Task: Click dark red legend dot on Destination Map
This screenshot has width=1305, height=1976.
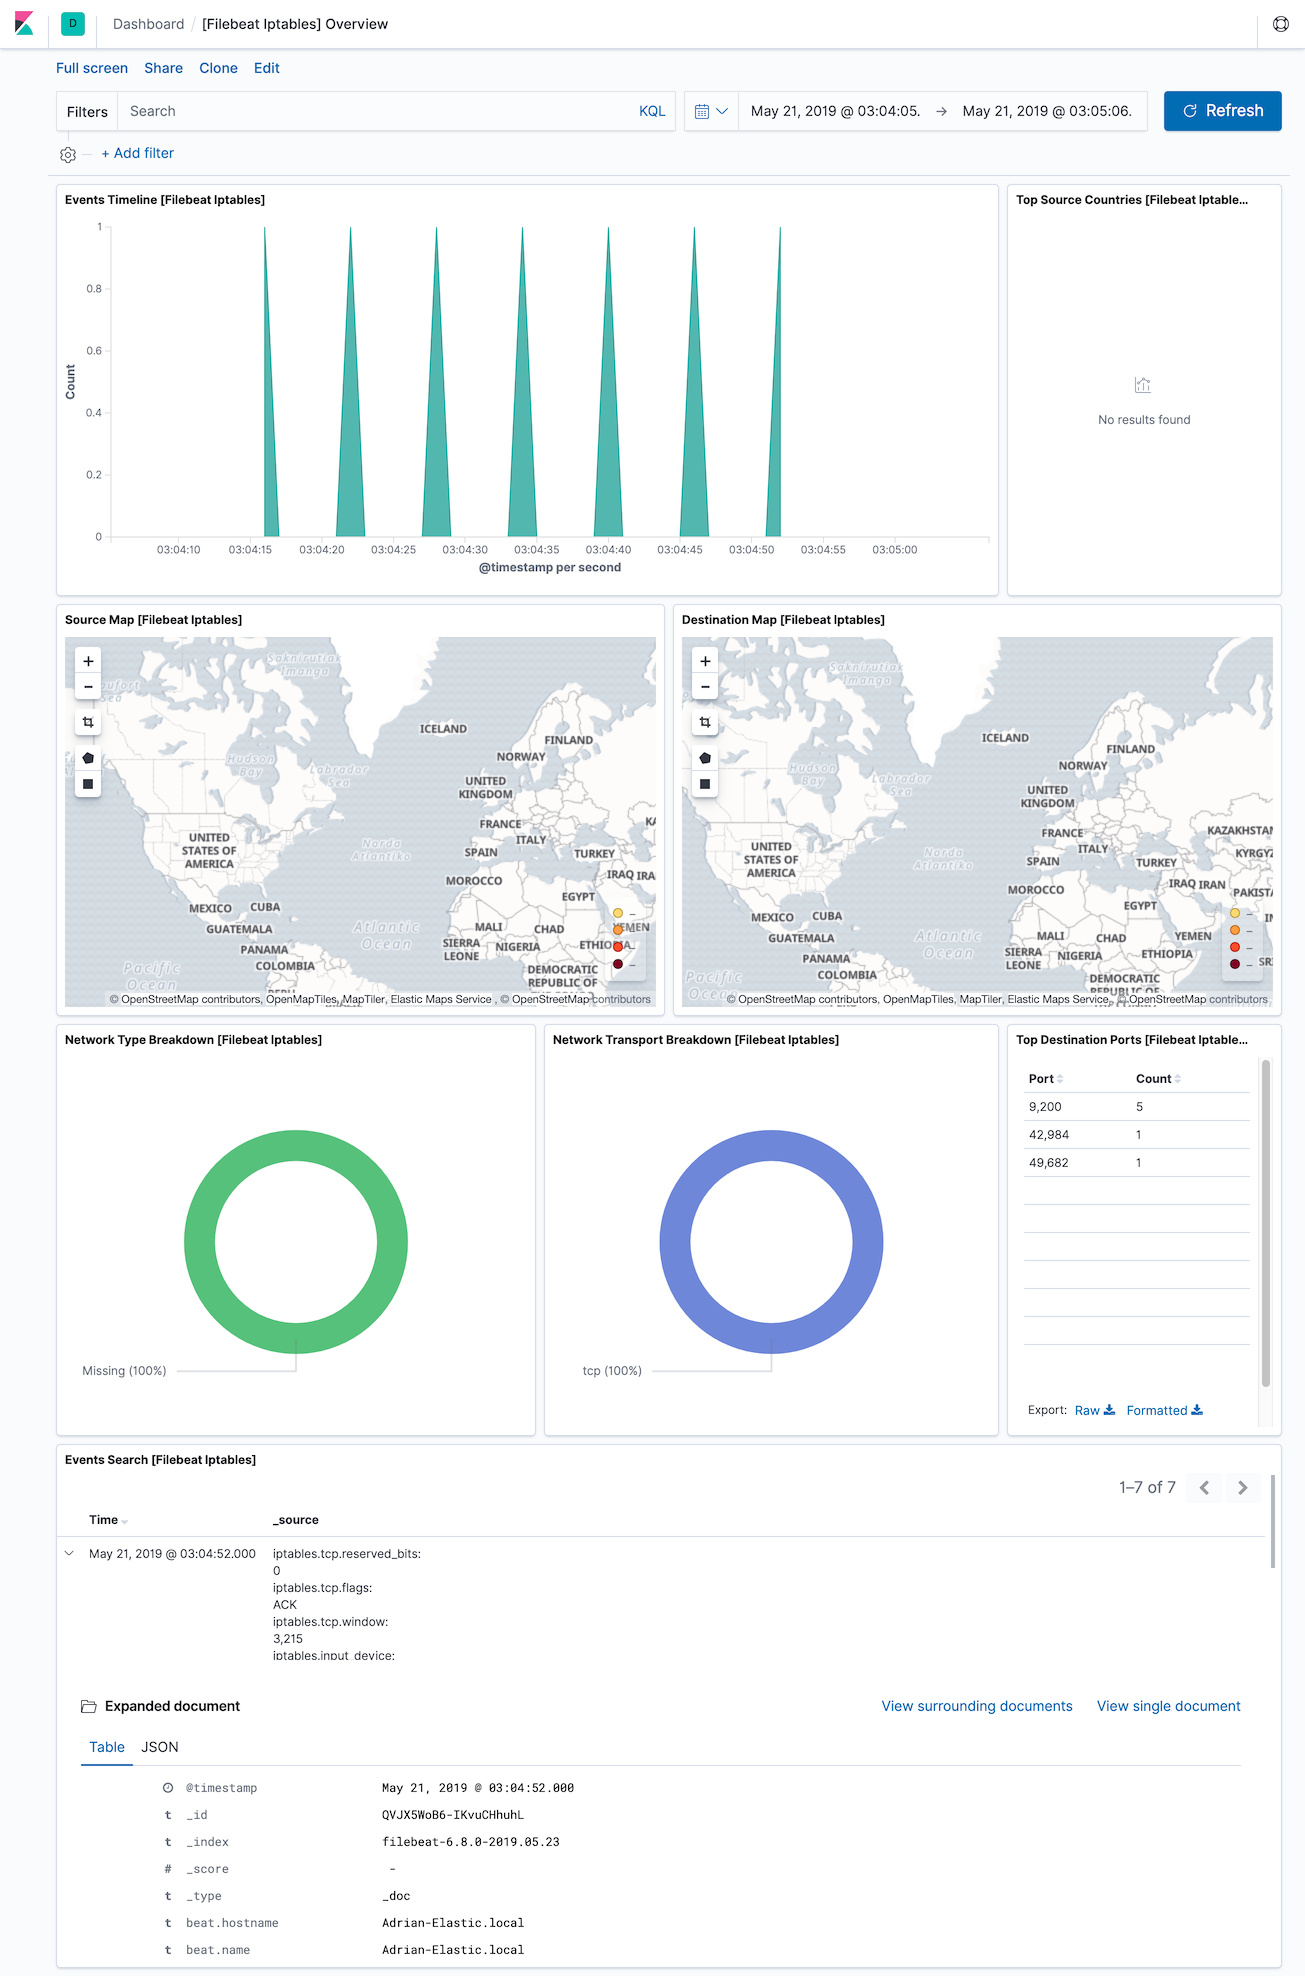Action: click(1235, 964)
